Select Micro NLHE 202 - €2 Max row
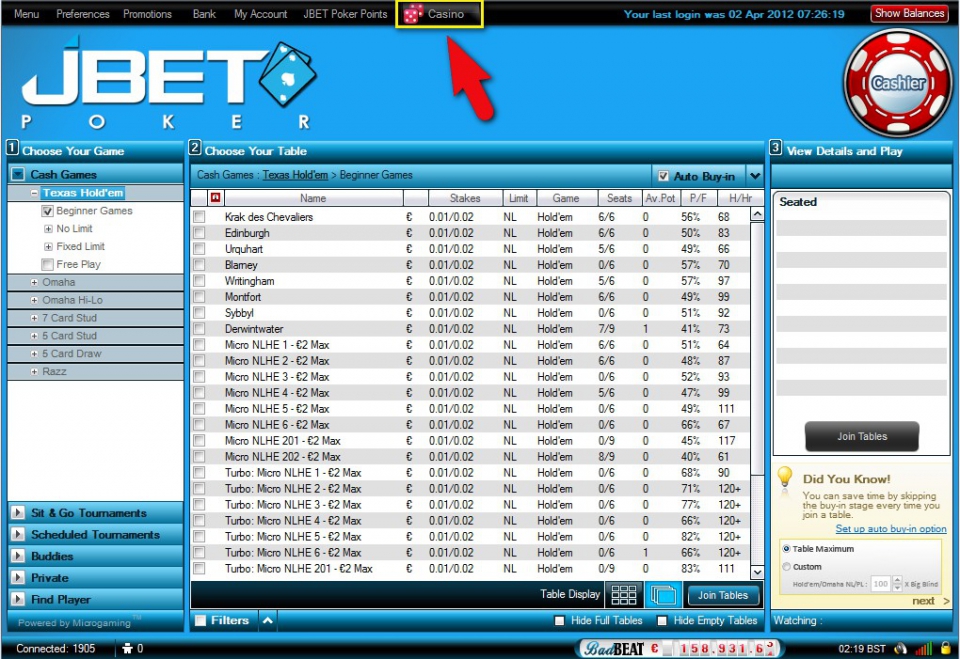 tap(470, 457)
